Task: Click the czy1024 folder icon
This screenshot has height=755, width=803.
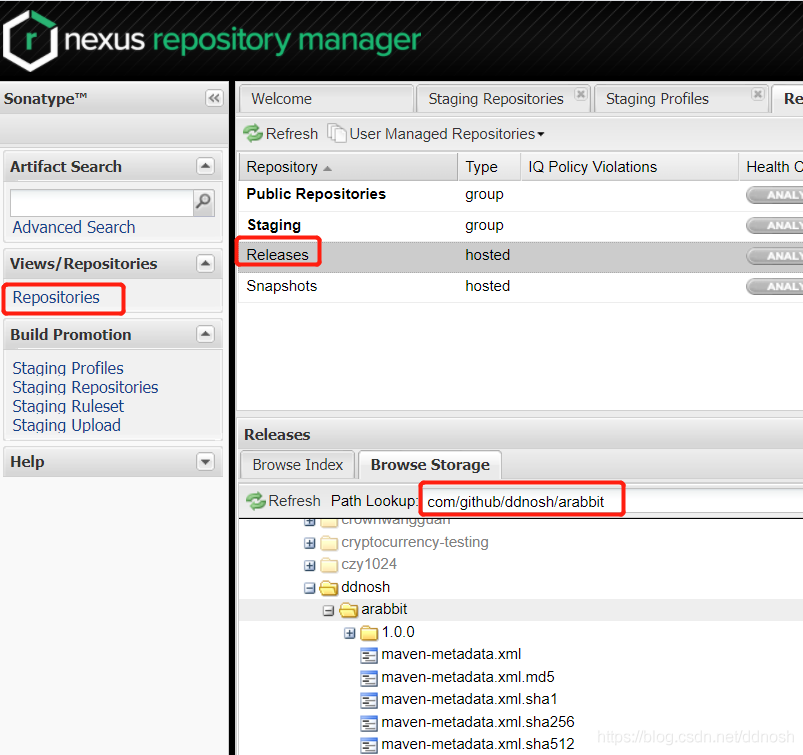Action: tap(329, 565)
